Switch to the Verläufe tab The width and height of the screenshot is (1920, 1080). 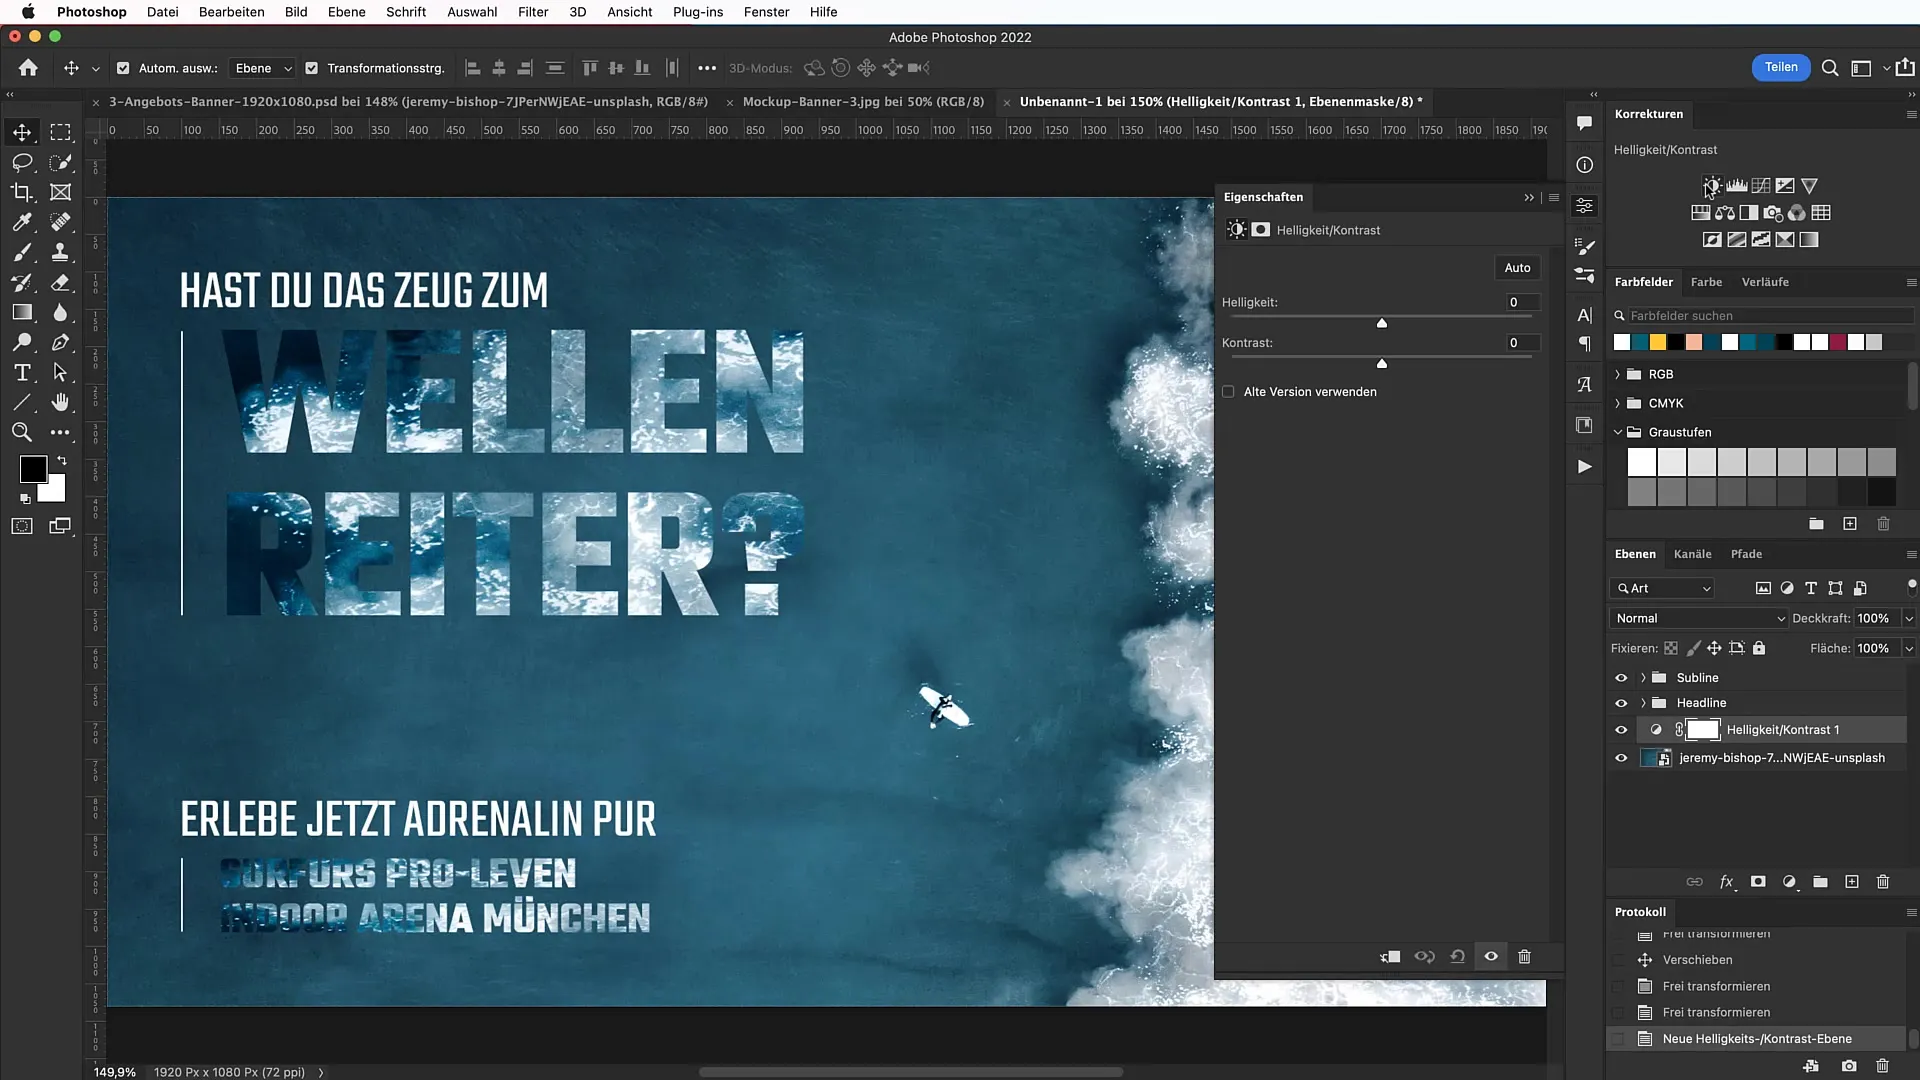tap(1765, 282)
